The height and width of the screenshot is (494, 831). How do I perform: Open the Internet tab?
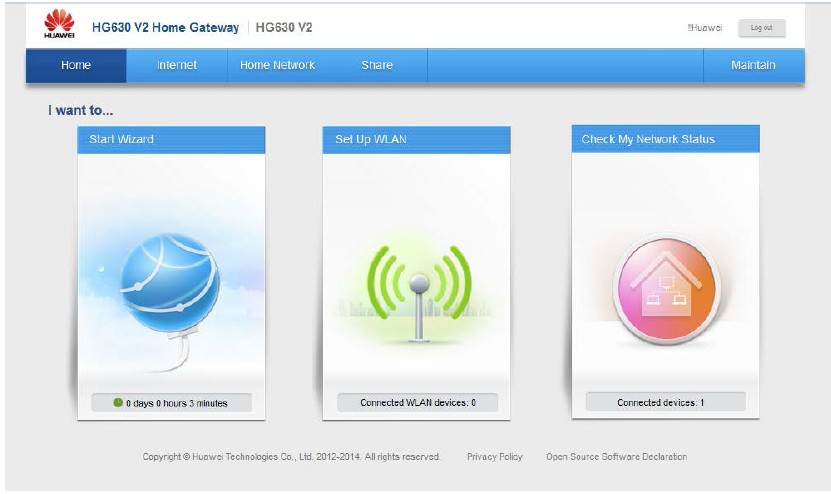tap(177, 65)
